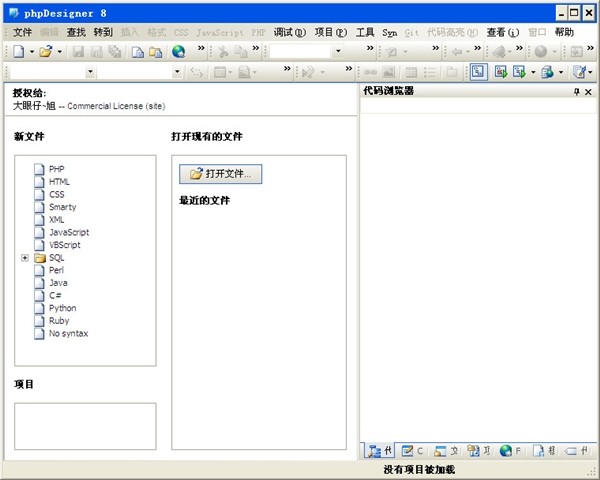Open dropdown arrow beside second run icon
Viewport: 600px width, 480px height.
(533, 72)
